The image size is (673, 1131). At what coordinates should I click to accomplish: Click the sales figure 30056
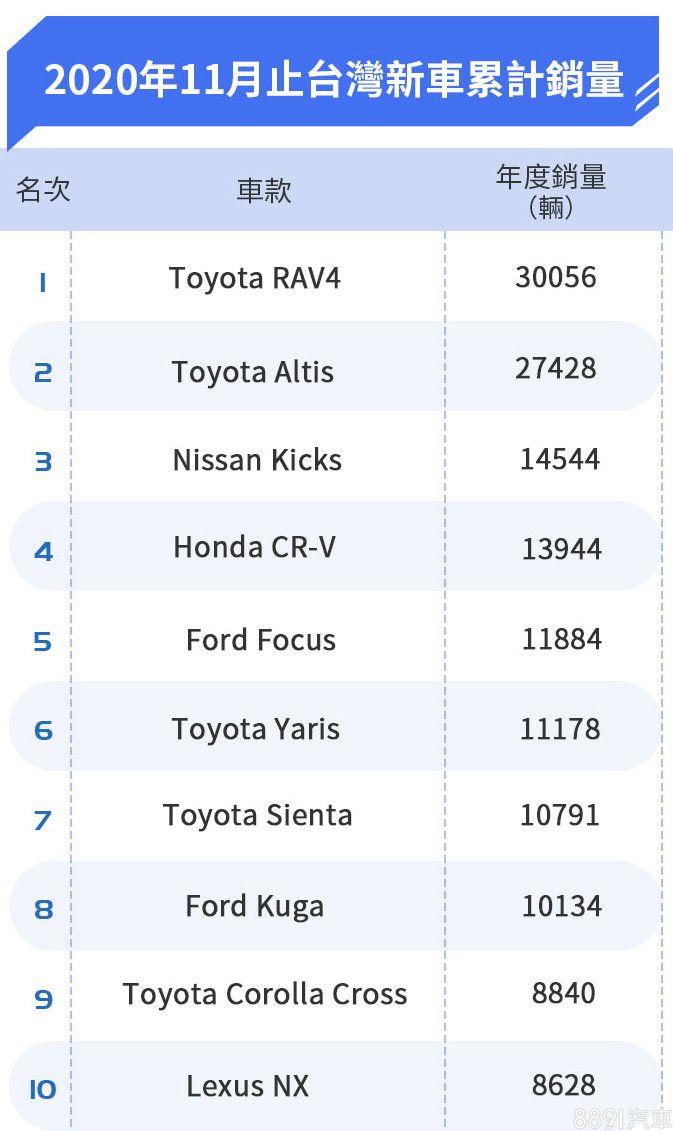[x=556, y=277]
